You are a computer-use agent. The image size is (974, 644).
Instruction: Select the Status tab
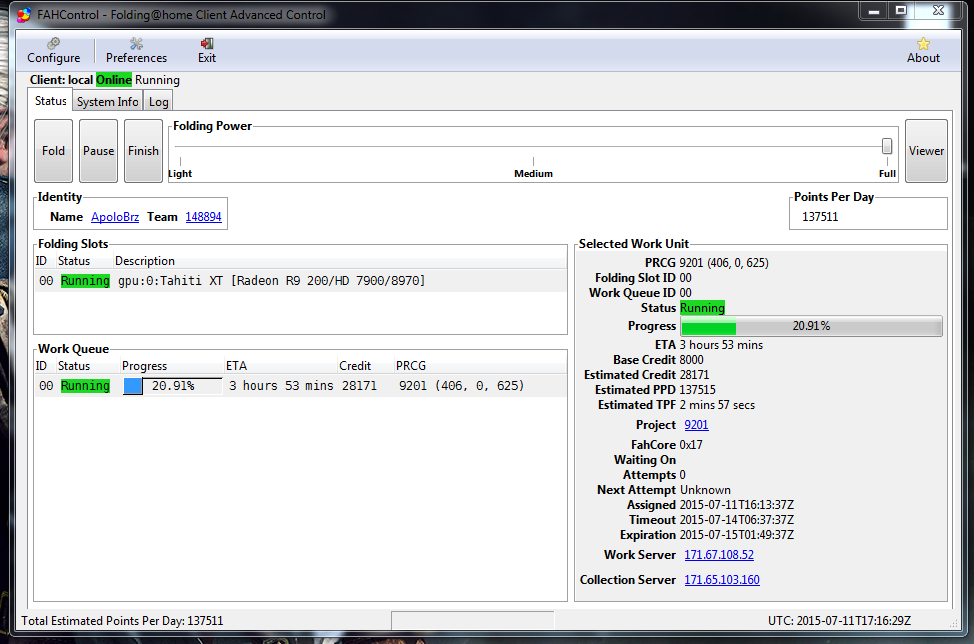click(50, 101)
